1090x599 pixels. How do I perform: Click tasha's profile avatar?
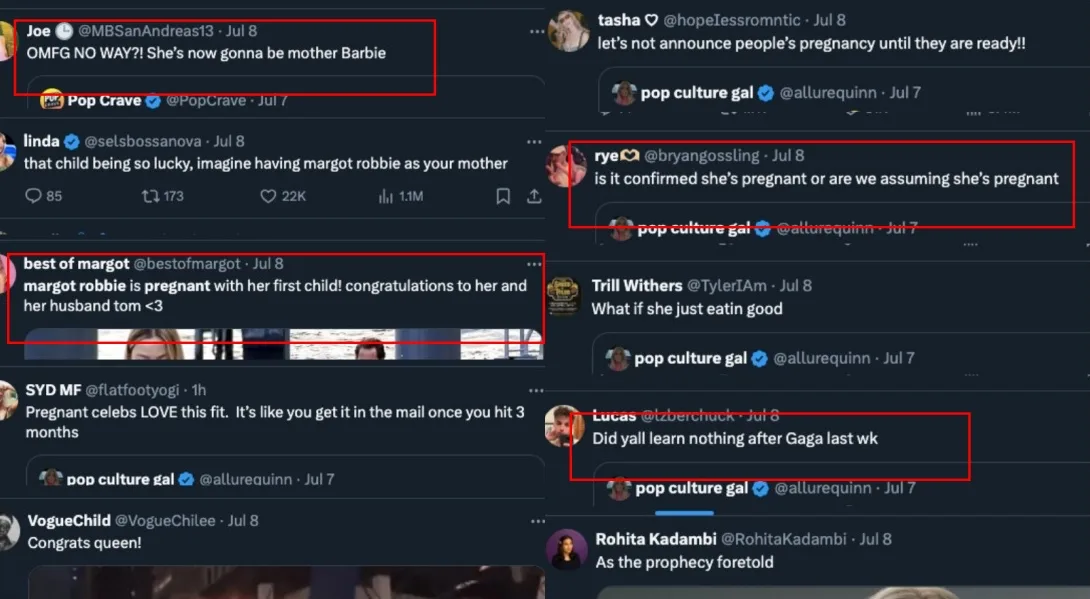coord(569,31)
